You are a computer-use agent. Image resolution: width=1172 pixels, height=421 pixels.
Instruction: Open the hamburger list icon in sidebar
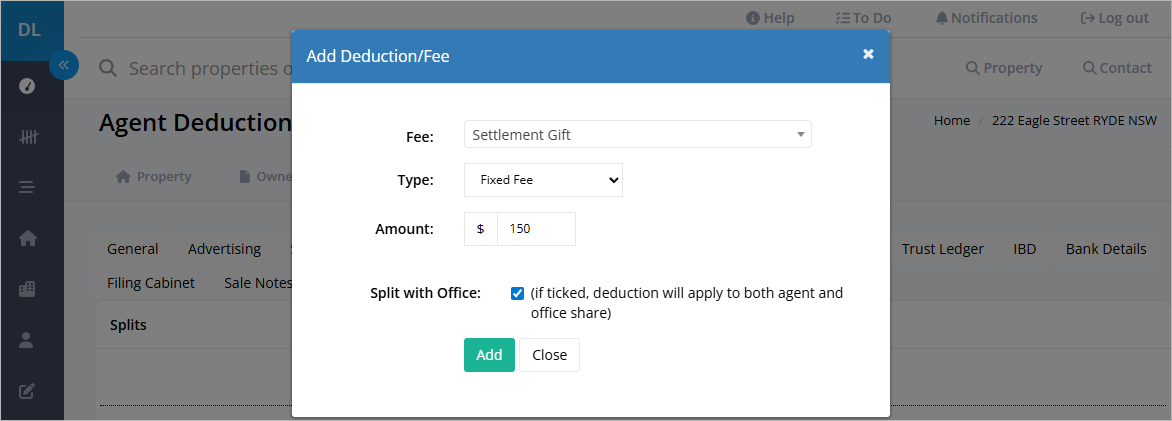click(x=27, y=188)
